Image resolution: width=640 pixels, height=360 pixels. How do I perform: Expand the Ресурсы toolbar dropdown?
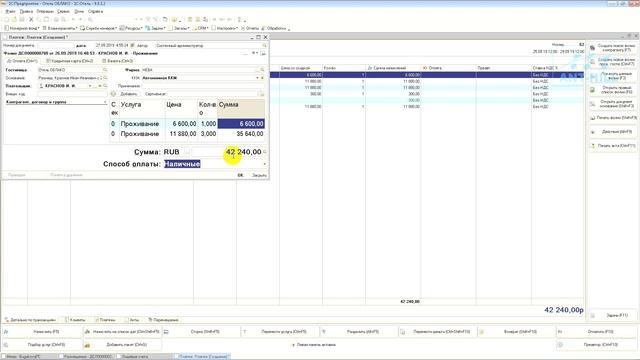coord(131,28)
